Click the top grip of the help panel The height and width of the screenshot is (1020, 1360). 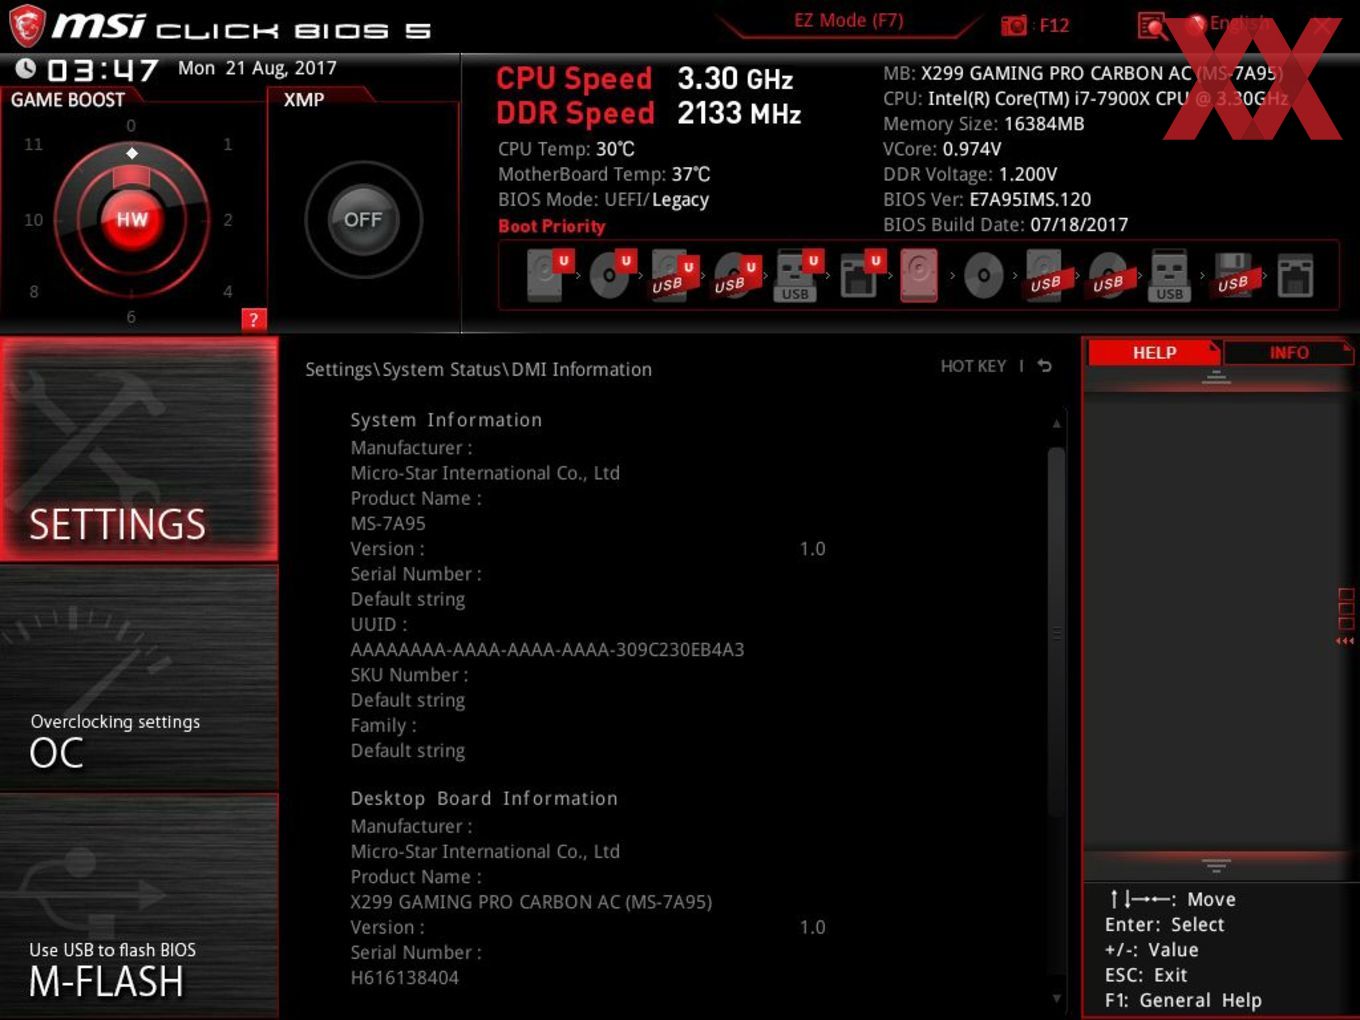point(1216,377)
